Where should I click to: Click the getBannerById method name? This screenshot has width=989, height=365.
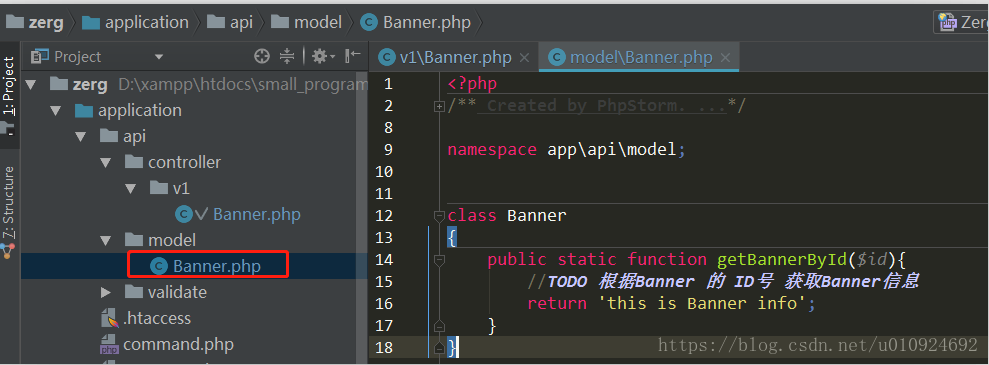pyautogui.click(x=782, y=259)
